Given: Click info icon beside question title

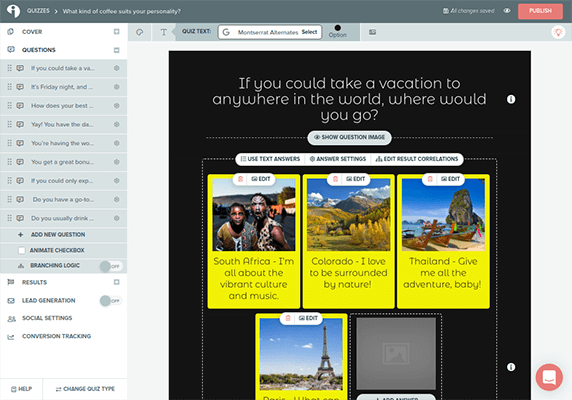Looking at the screenshot, I should click(x=511, y=99).
